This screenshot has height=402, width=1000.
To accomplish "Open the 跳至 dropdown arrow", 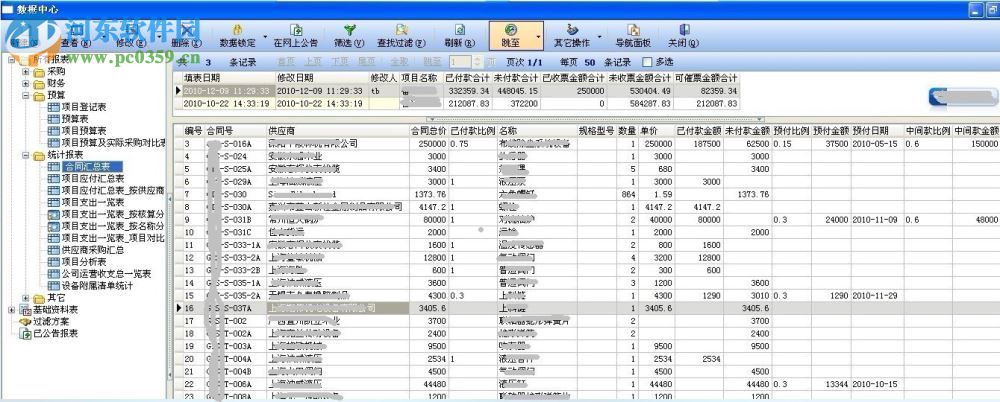I will click(x=539, y=36).
